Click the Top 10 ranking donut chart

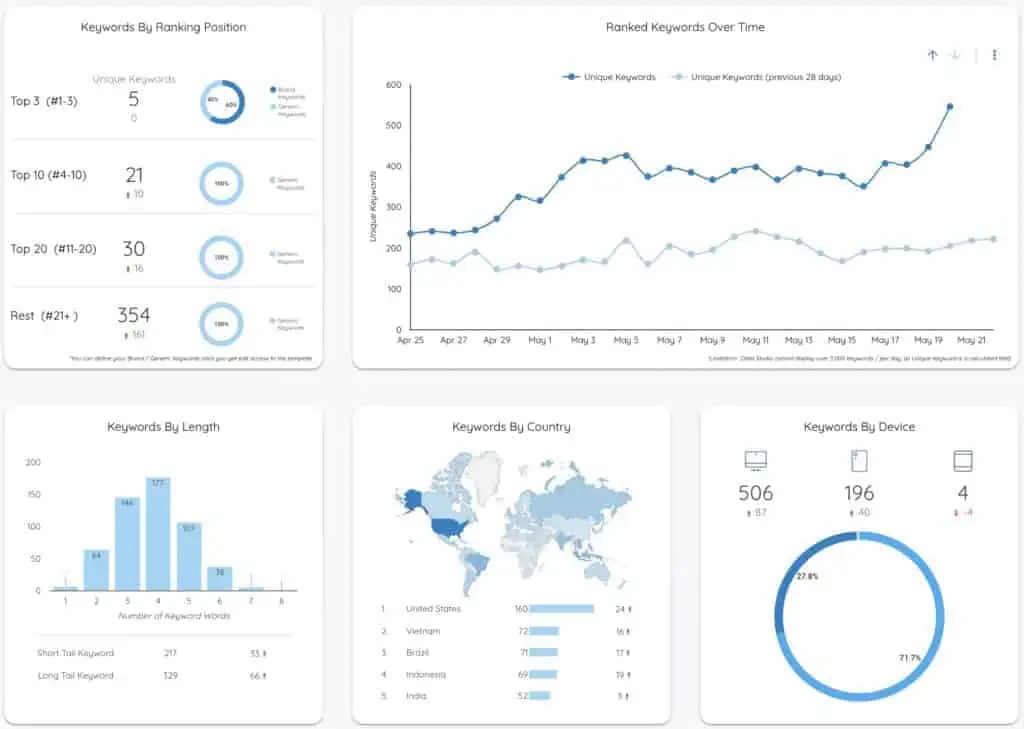pos(221,180)
